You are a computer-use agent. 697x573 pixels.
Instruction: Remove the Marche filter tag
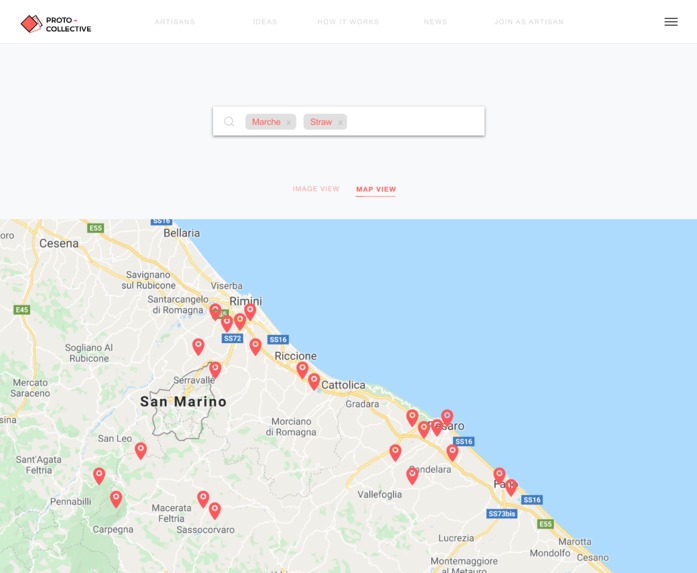coord(288,122)
